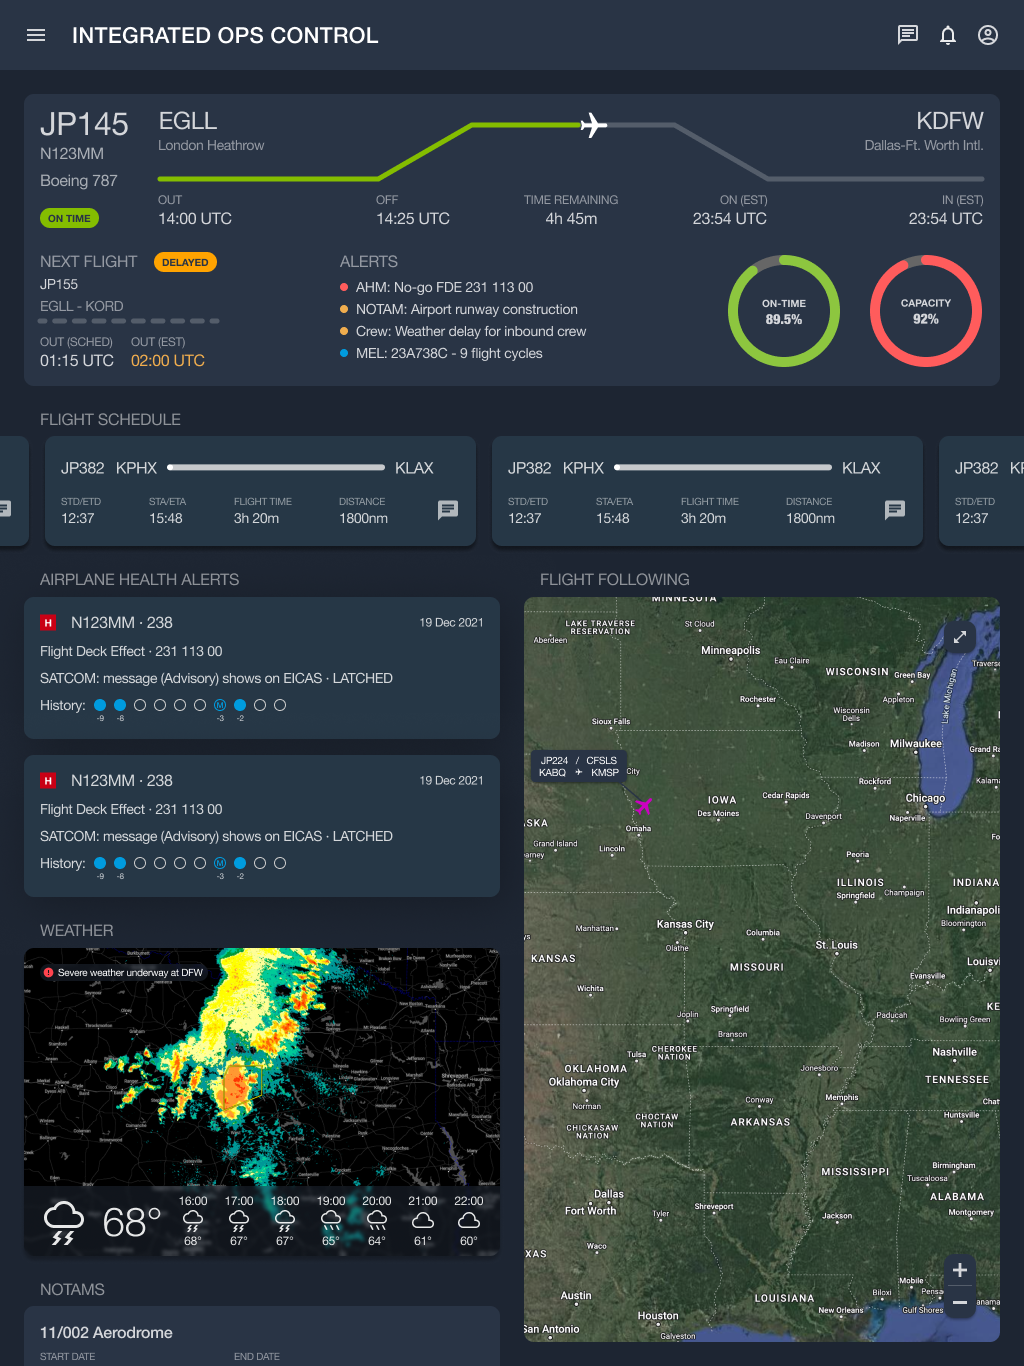
Task: Click the EGLL origin code
Action: coord(188,121)
